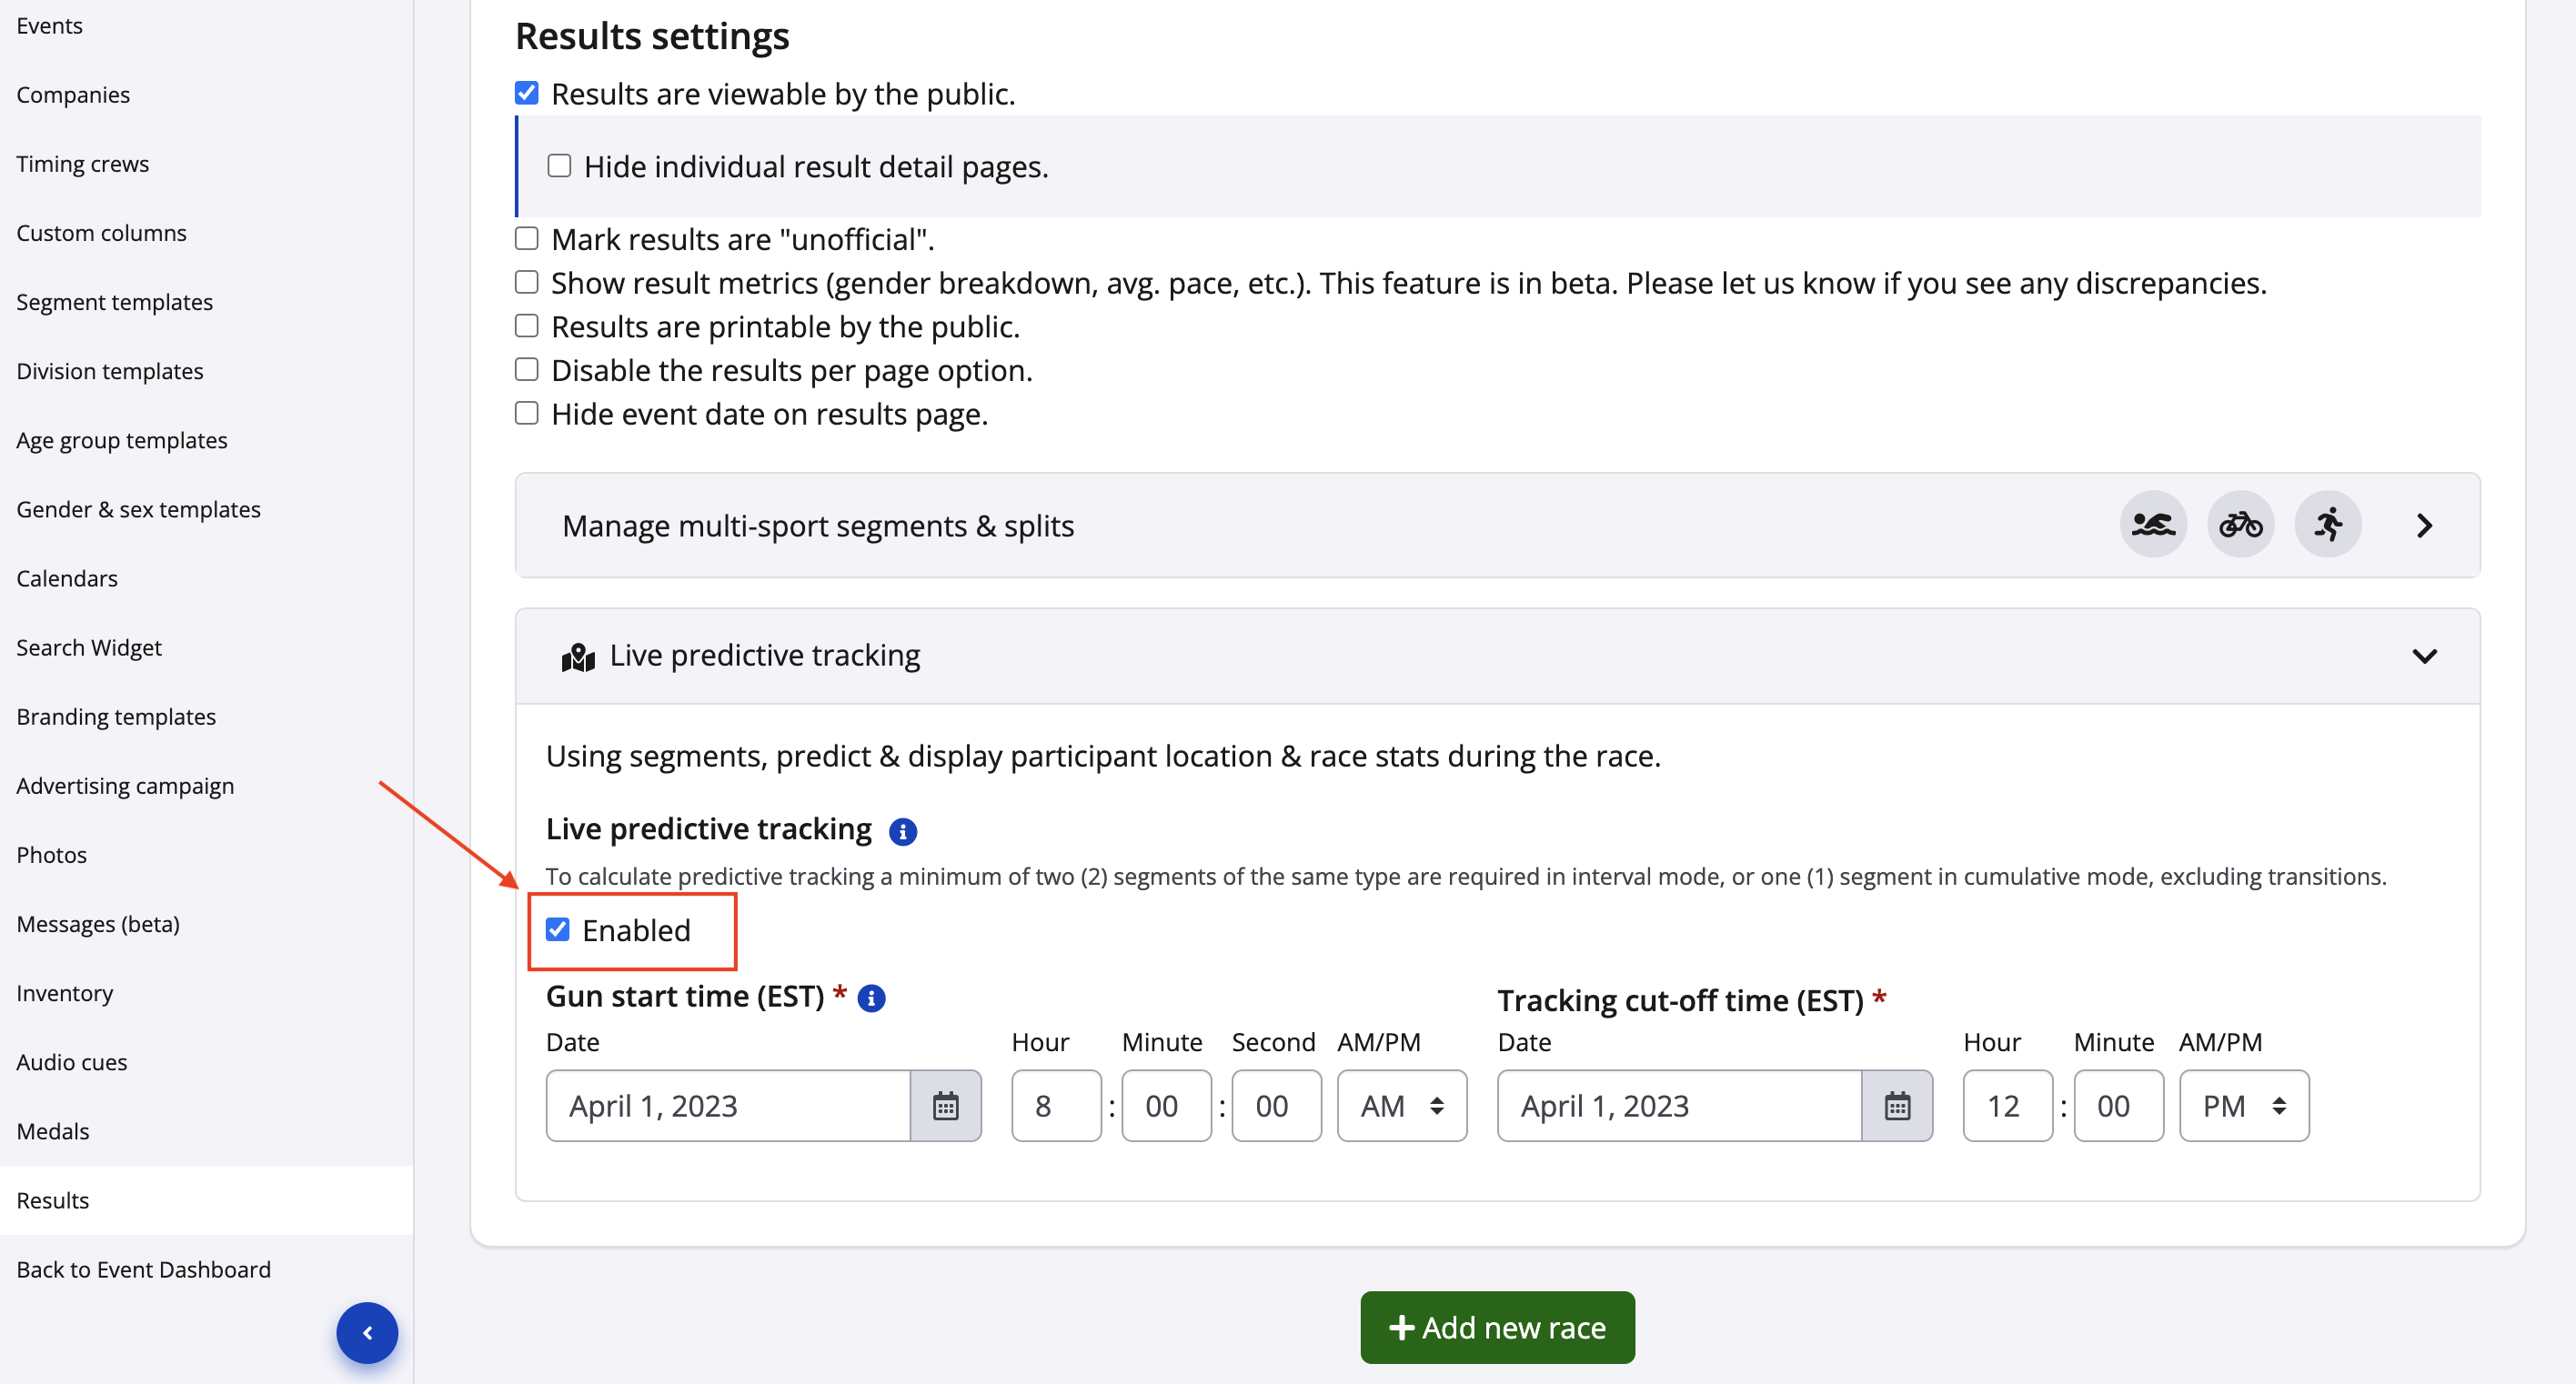Image resolution: width=2576 pixels, height=1384 pixels.
Task: Click the running segment icon
Action: 2327,525
